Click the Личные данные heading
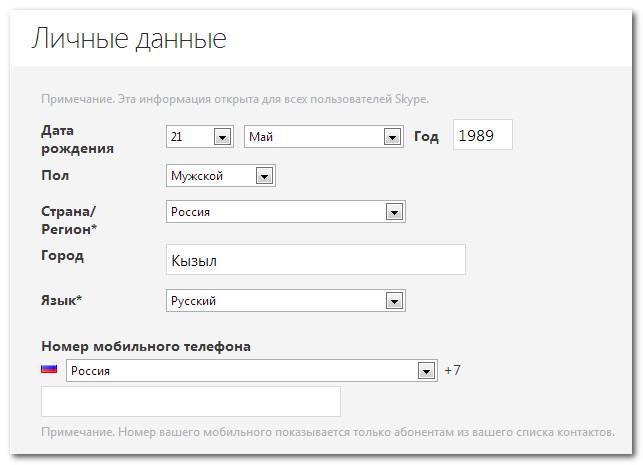The width and height of the screenshot is (643, 465). (129, 39)
